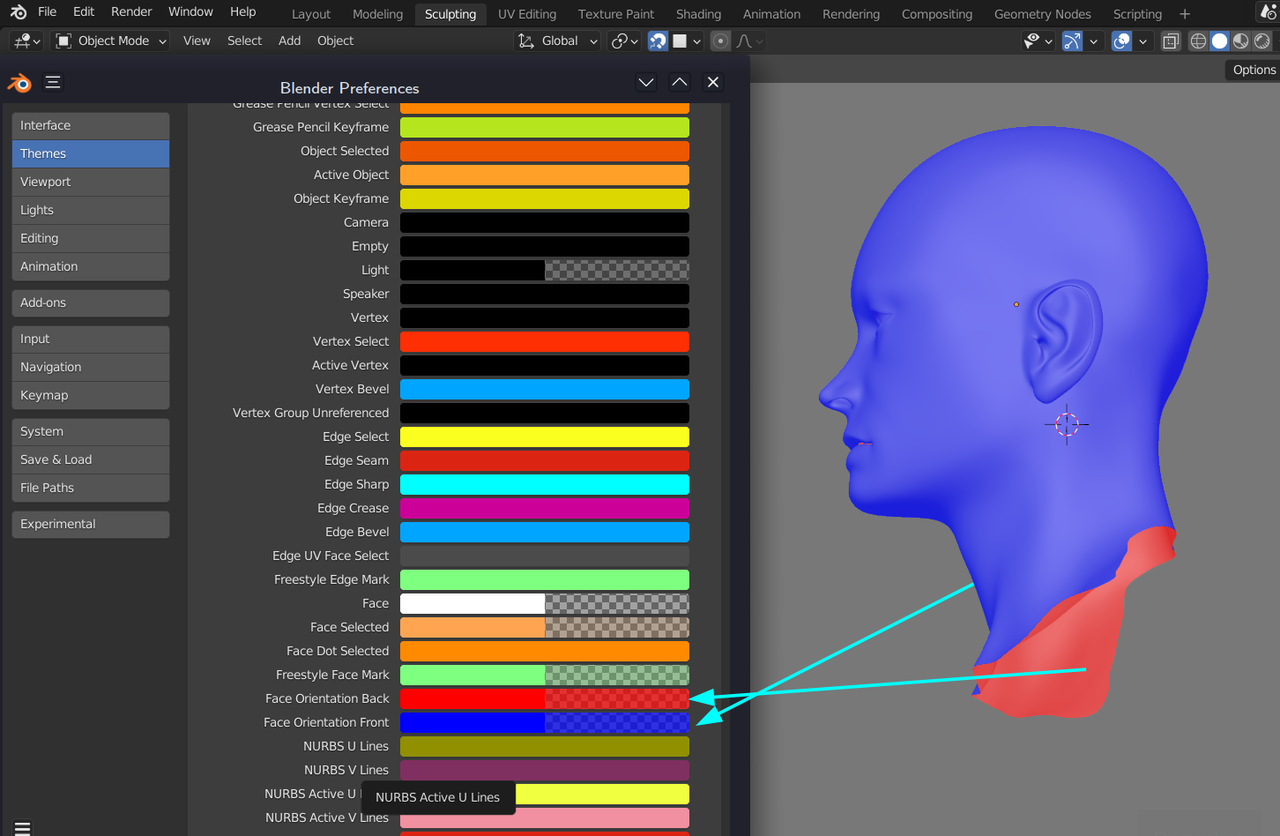The height and width of the screenshot is (836, 1280).
Task: Click the Options button in the viewport
Action: coord(1254,70)
